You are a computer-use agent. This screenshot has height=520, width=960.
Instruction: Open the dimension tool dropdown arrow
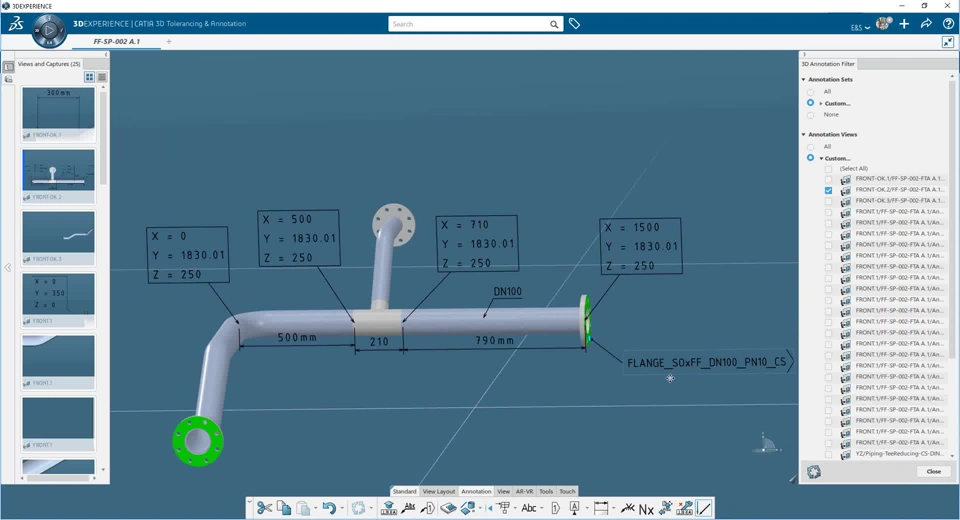[x=613, y=508]
